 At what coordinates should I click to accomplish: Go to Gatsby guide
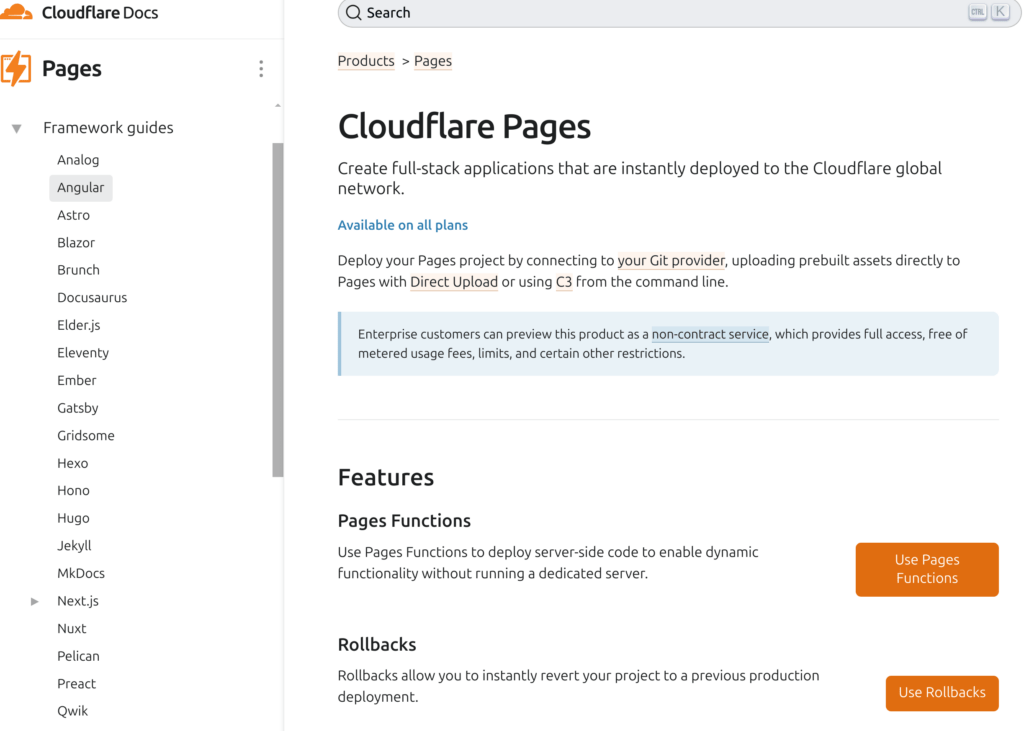tap(78, 408)
